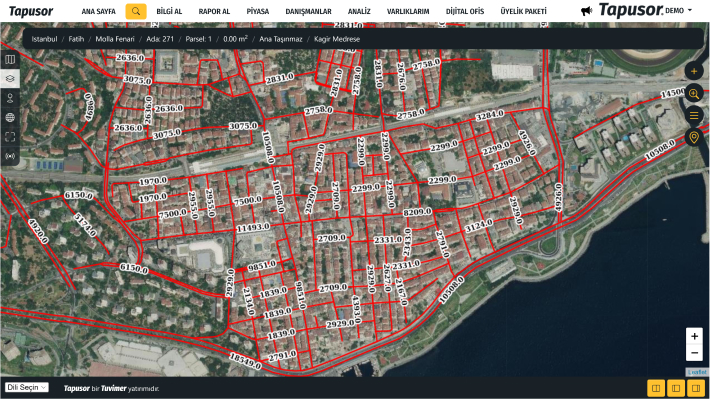Click the street view person pin icon

(10, 98)
